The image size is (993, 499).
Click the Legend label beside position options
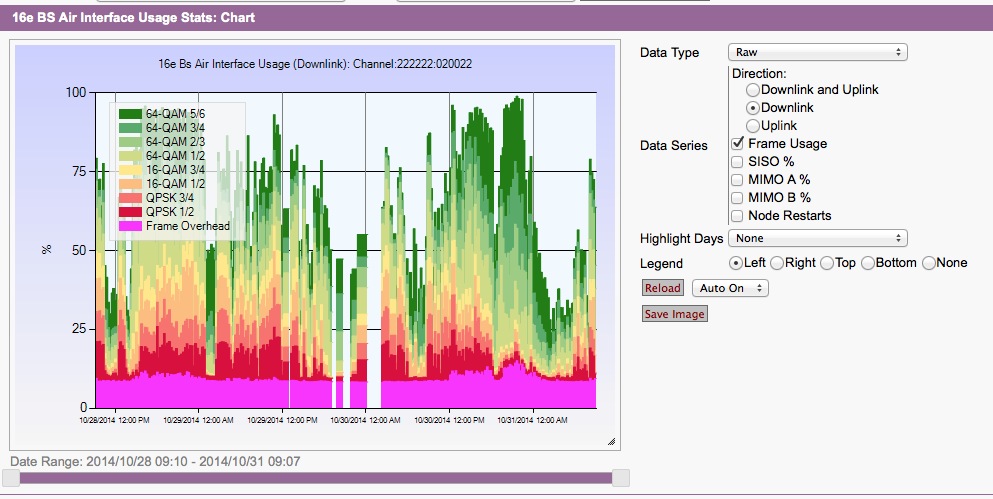[661, 264]
